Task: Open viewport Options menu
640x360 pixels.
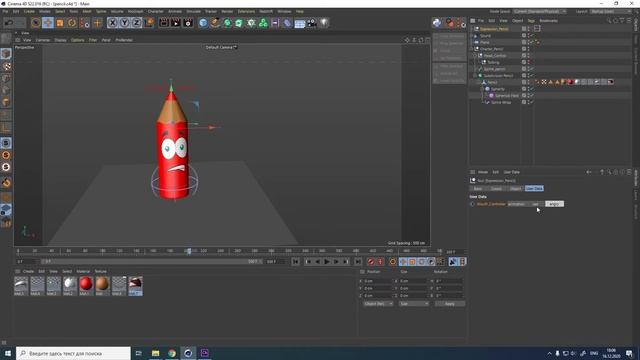Action: click(x=78, y=40)
